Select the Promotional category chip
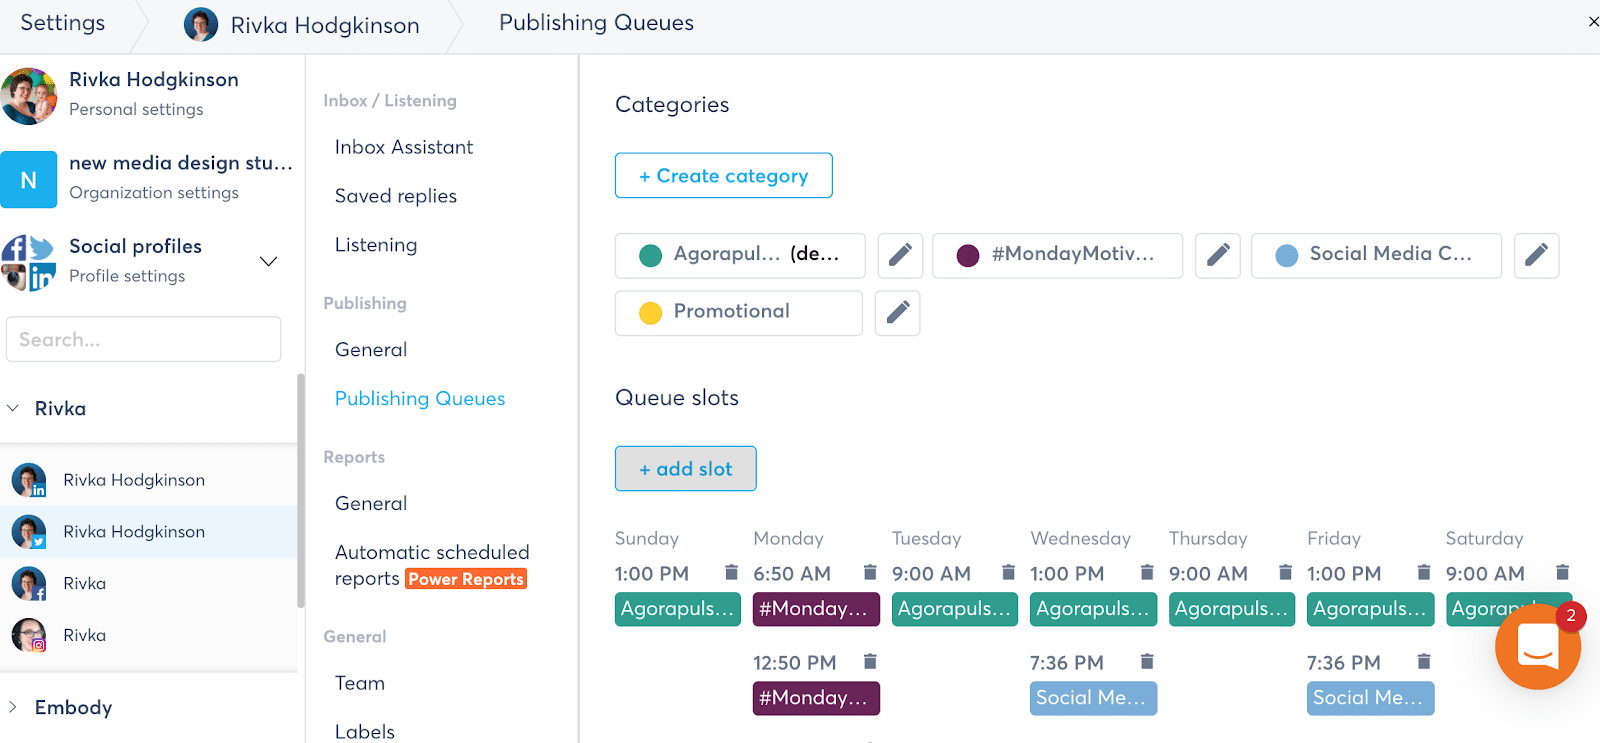The width and height of the screenshot is (1600, 743). coord(739,313)
